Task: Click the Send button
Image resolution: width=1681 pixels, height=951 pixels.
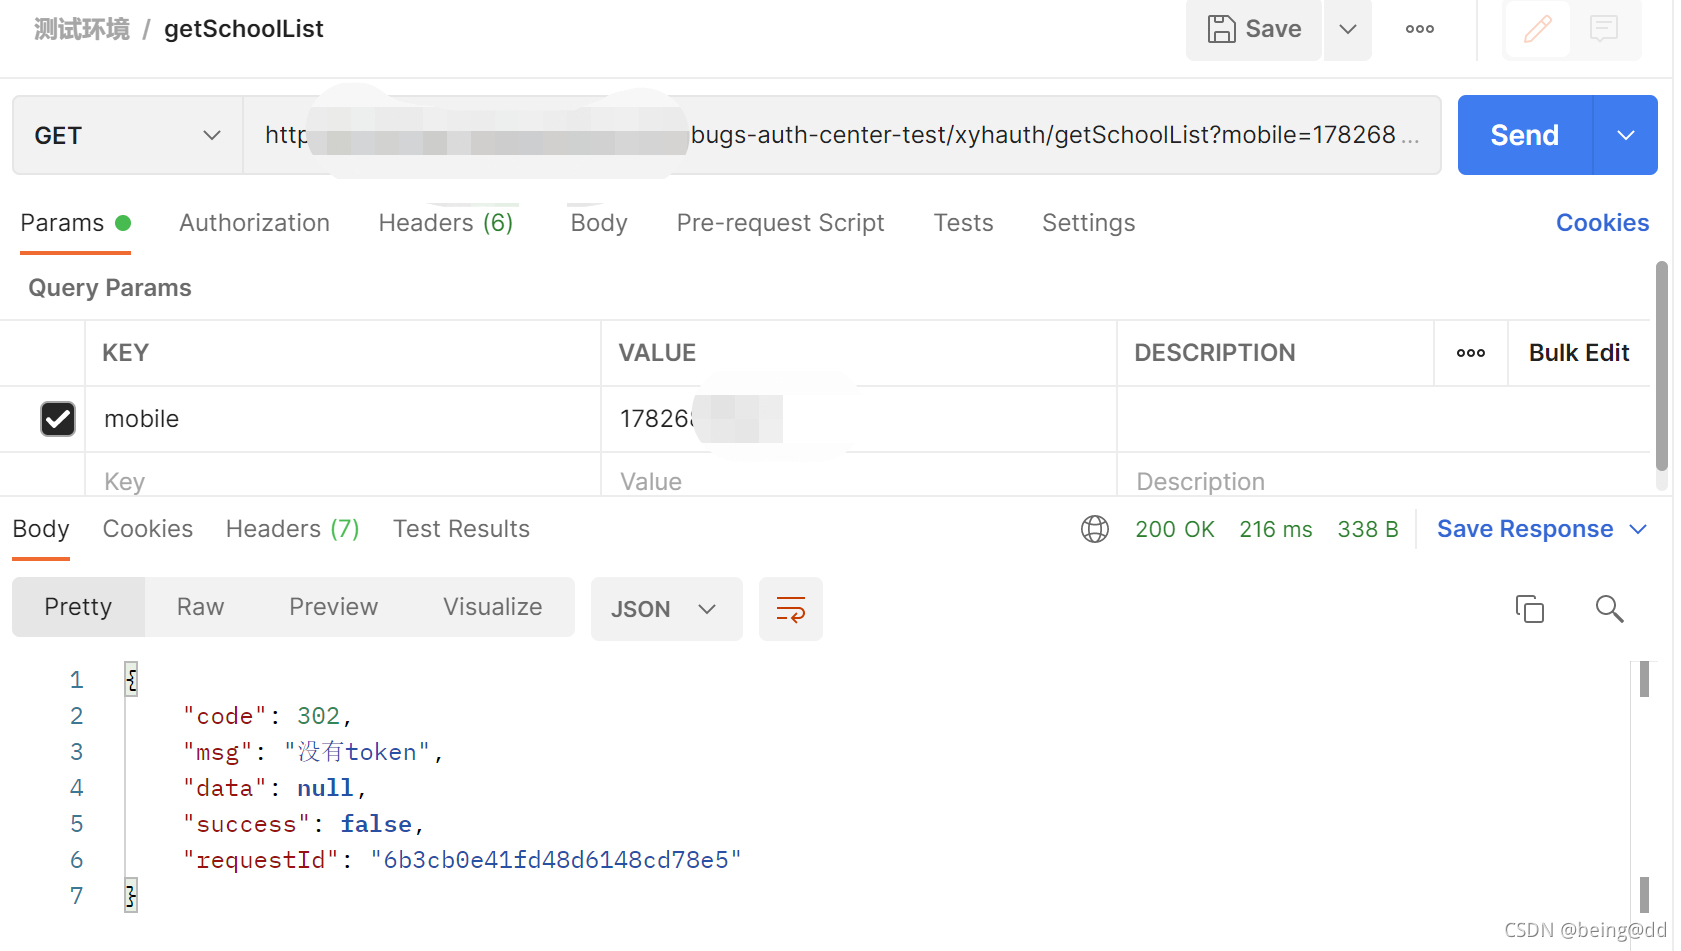Action: [1523, 134]
